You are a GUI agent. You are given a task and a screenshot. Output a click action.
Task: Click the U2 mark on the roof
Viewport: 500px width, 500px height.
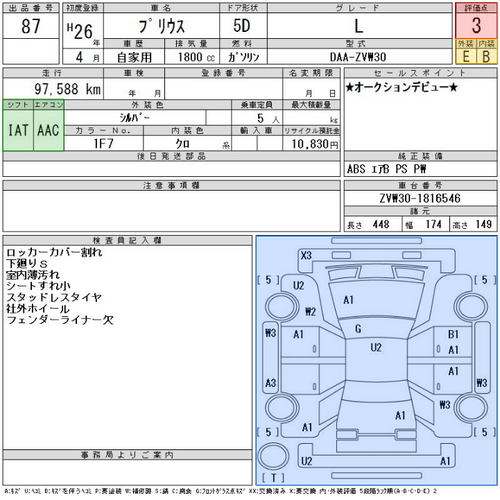click(x=376, y=348)
